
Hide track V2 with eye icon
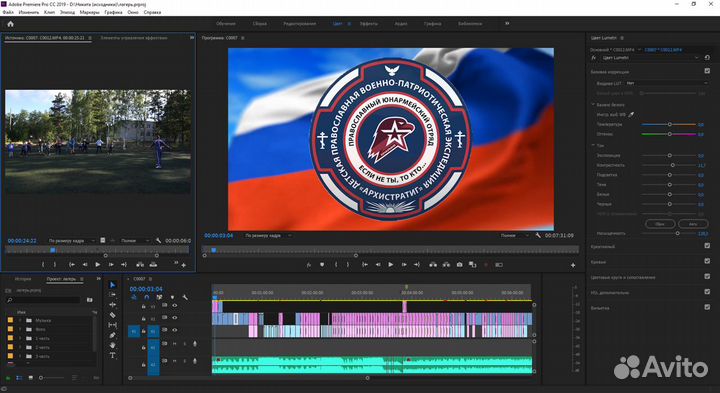tap(174, 318)
